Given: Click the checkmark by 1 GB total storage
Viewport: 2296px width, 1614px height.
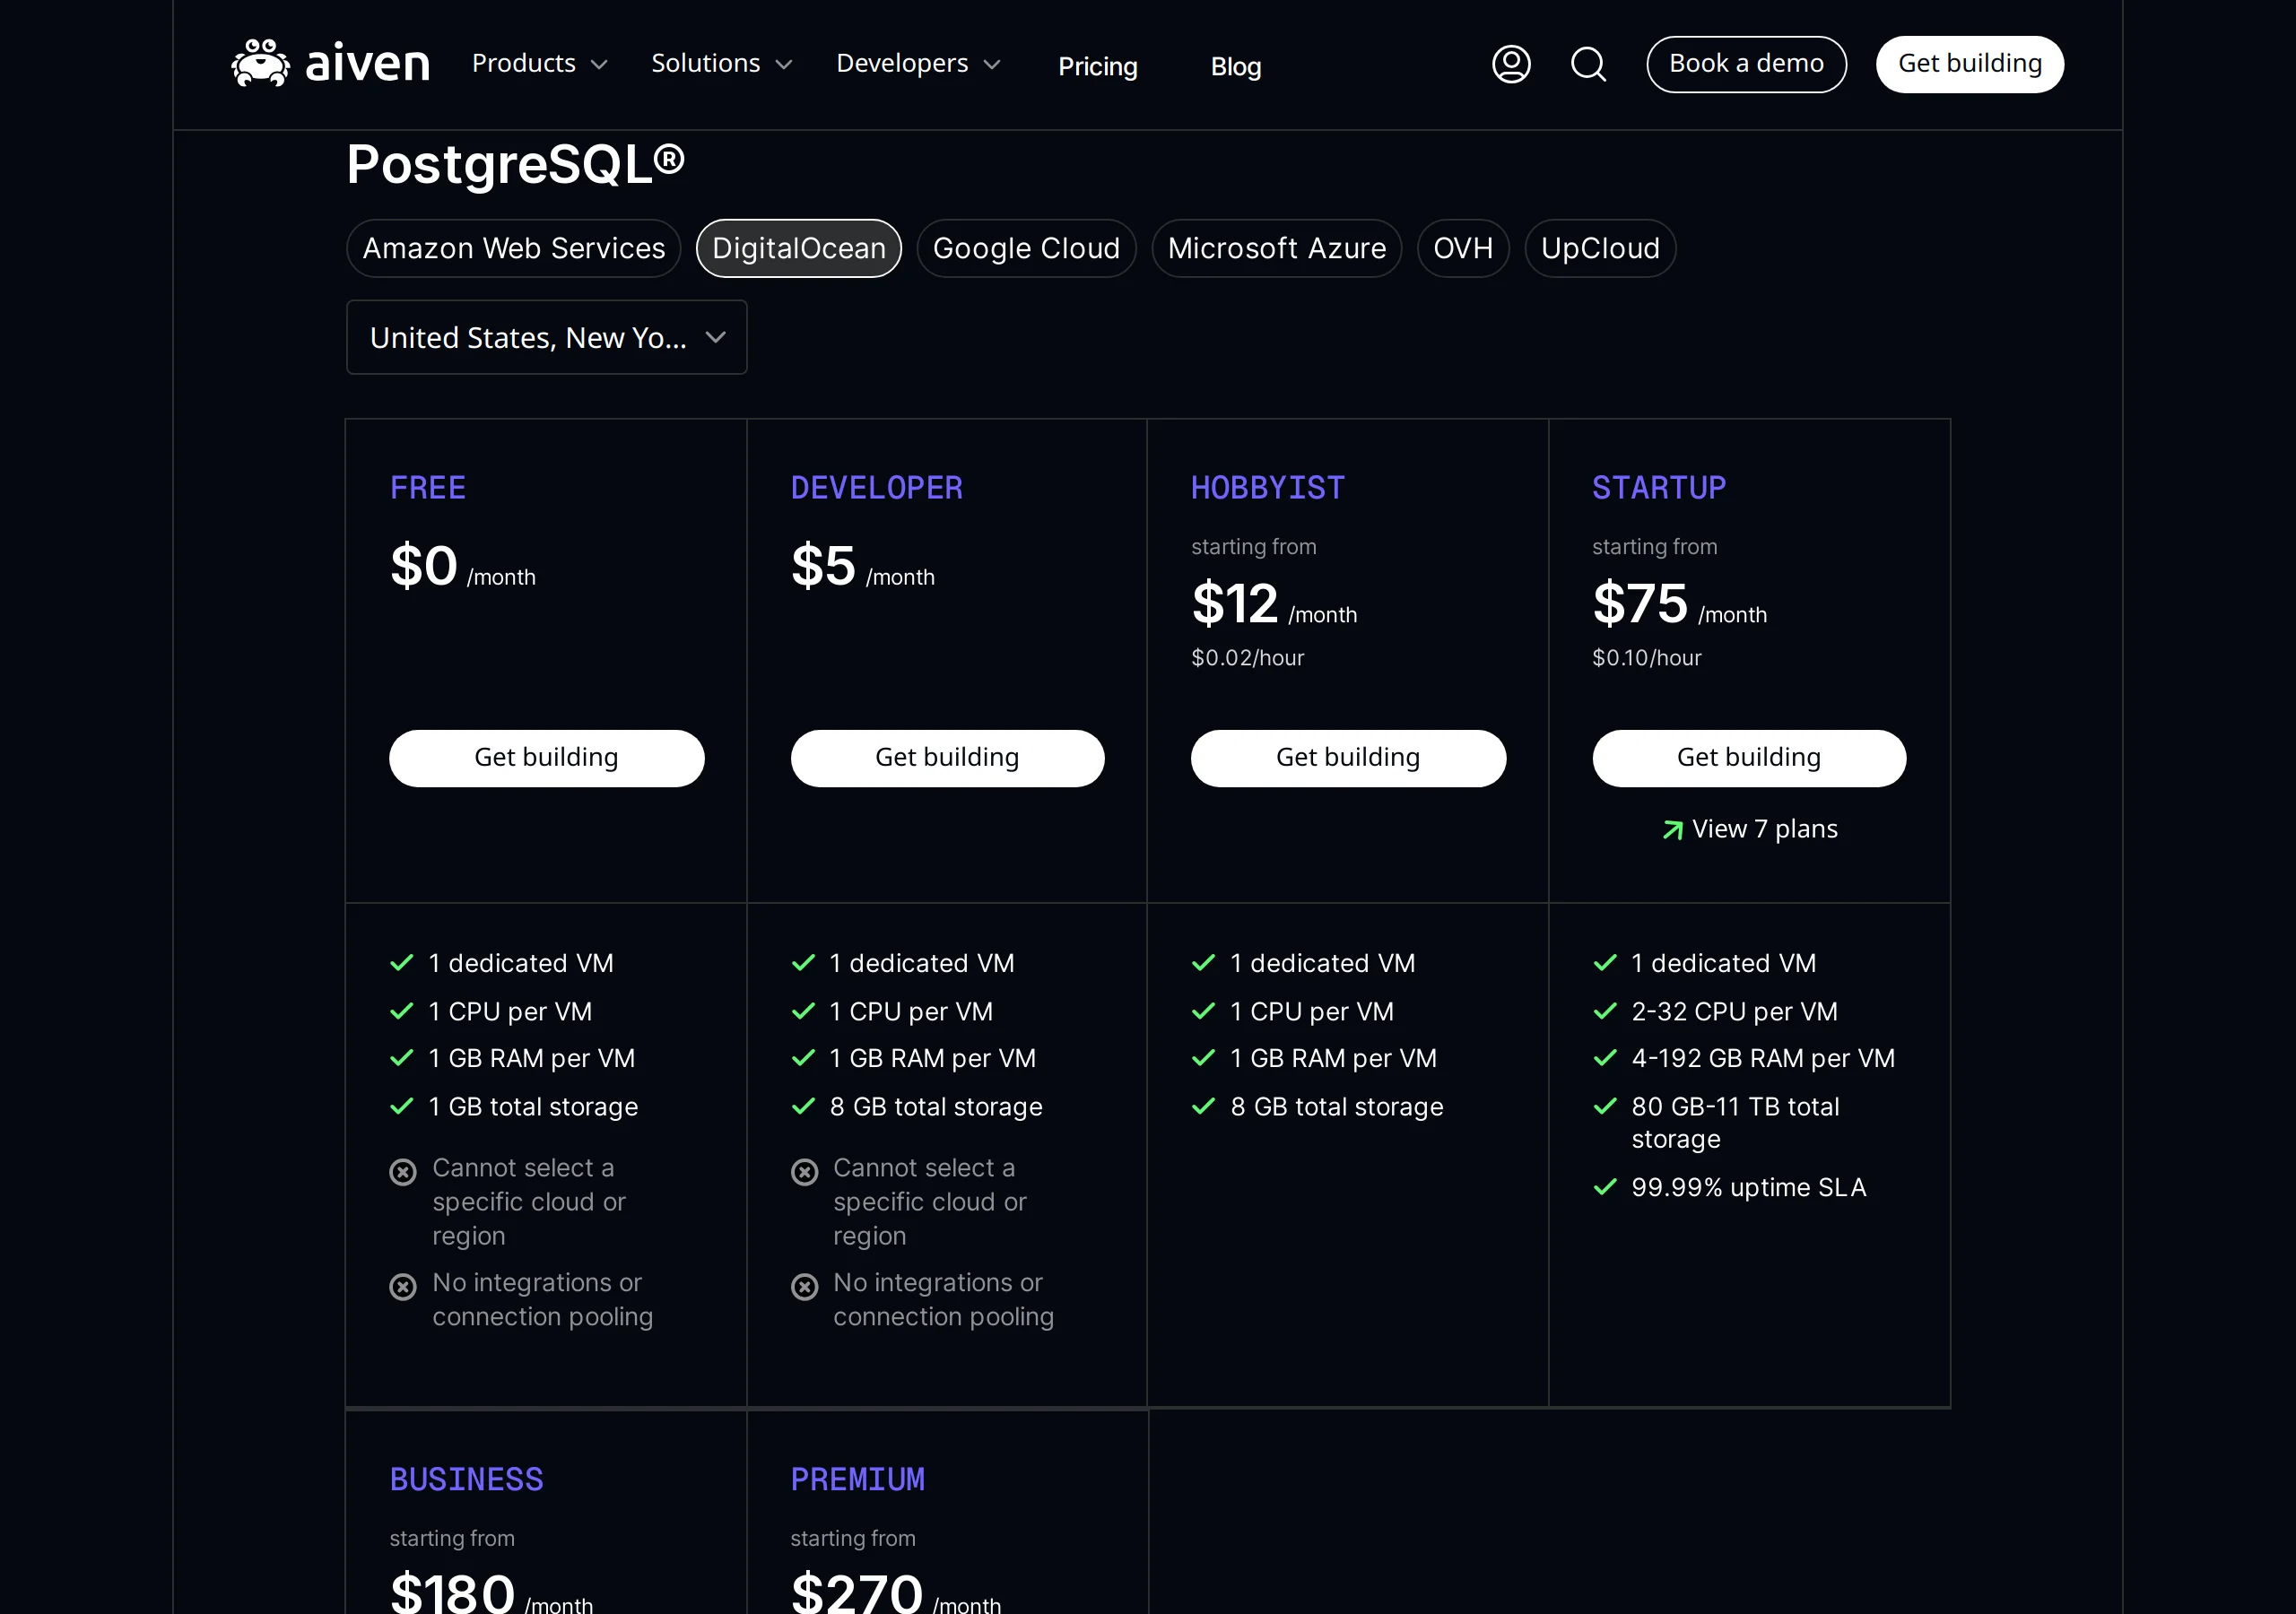Looking at the screenshot, I should coord(402,1106).
